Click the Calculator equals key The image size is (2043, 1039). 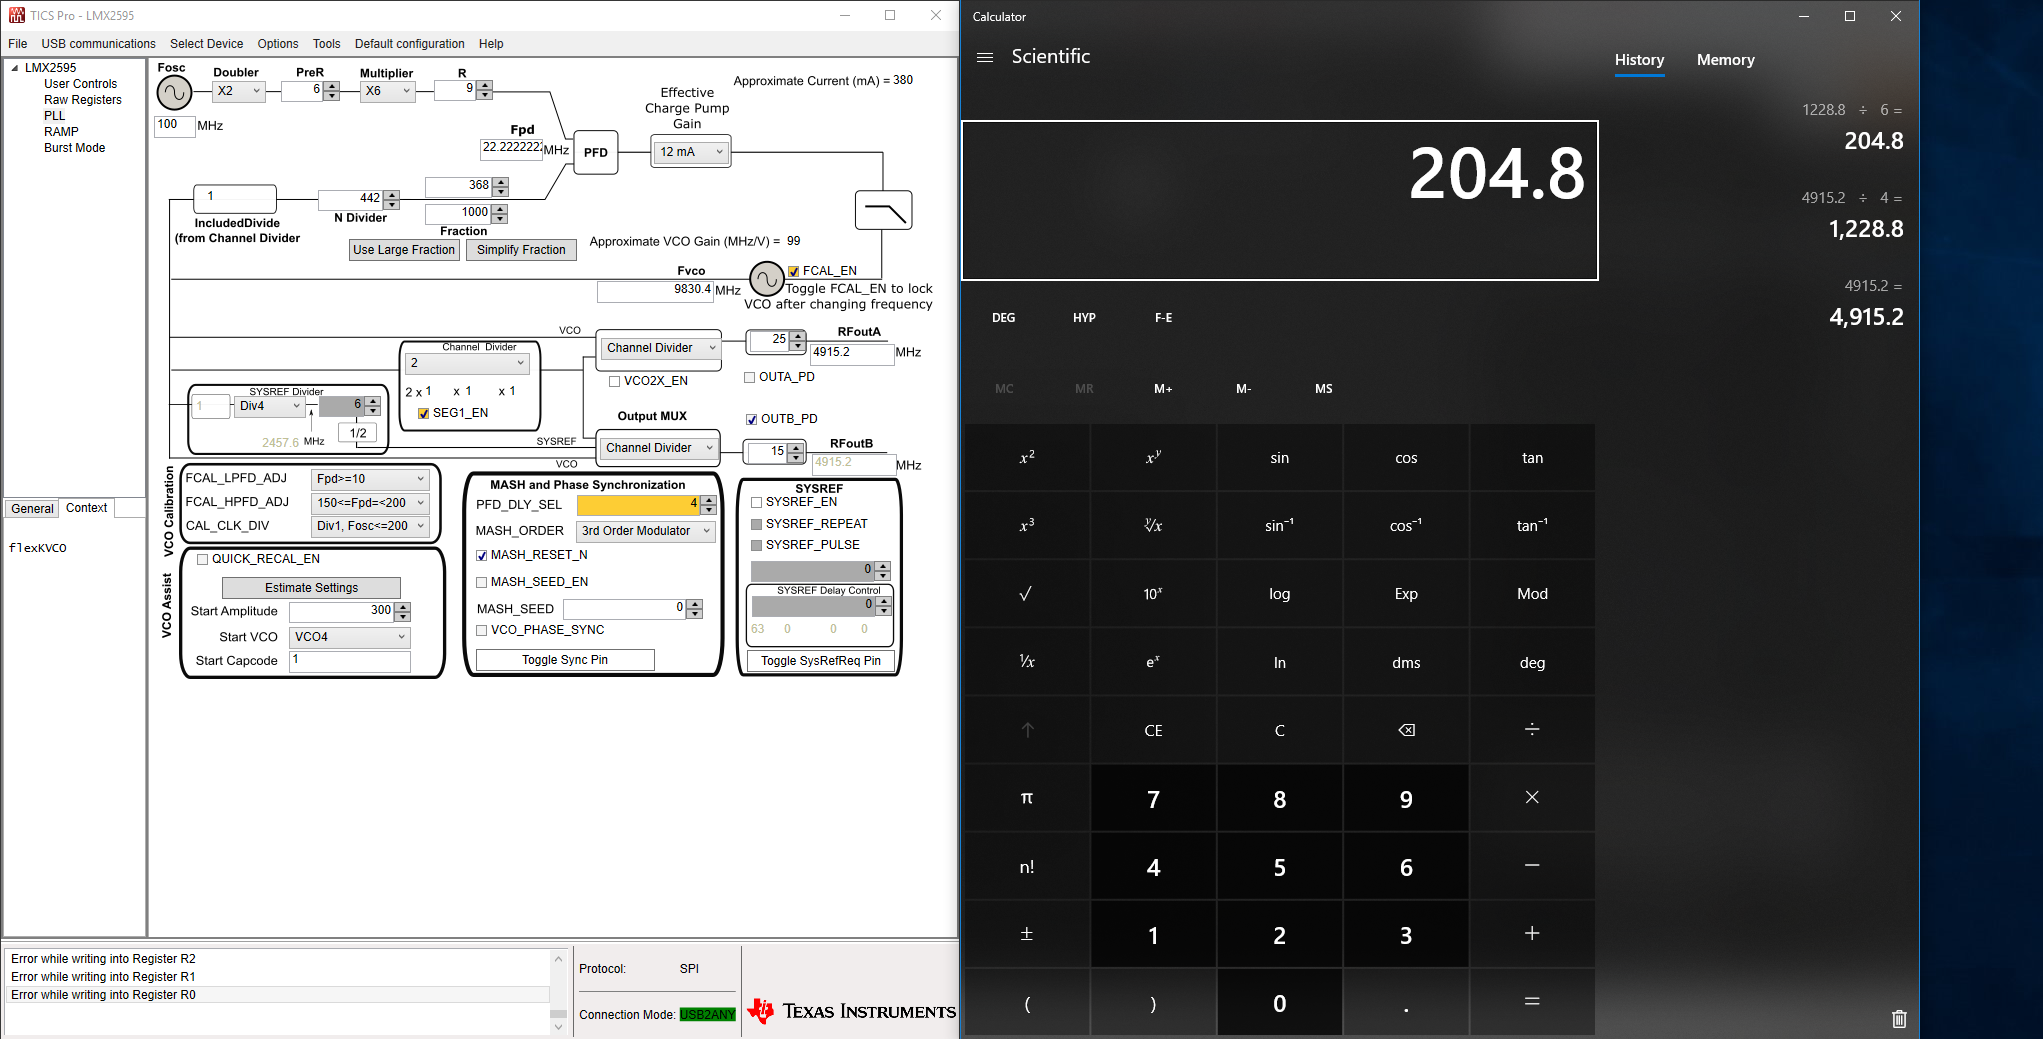tap(1532, 1002)
